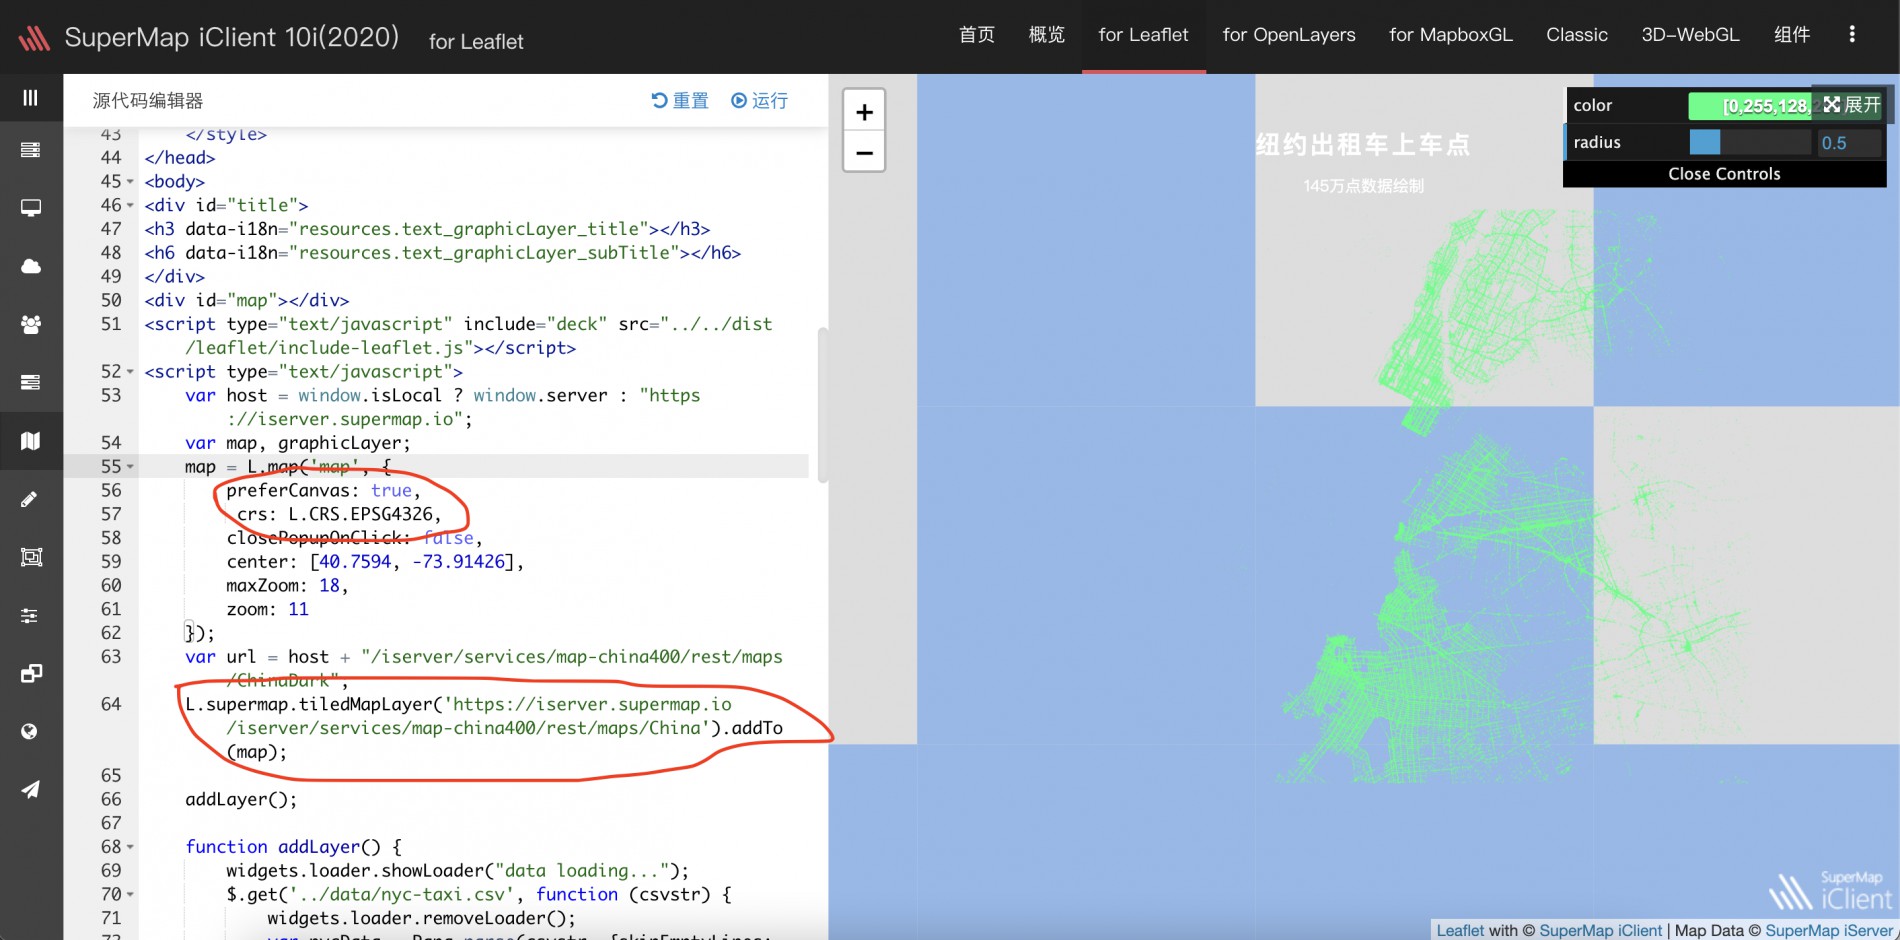Viewport: 1900px width, 940px height.
Task: Toggle the sidebar menu bars icon
Action: [x=31, y=97]
